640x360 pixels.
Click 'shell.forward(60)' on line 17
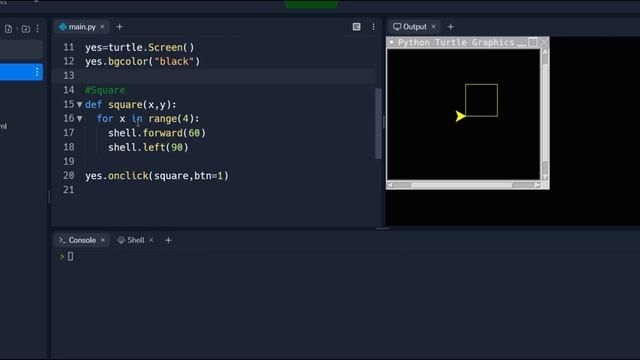coord(157,133)
